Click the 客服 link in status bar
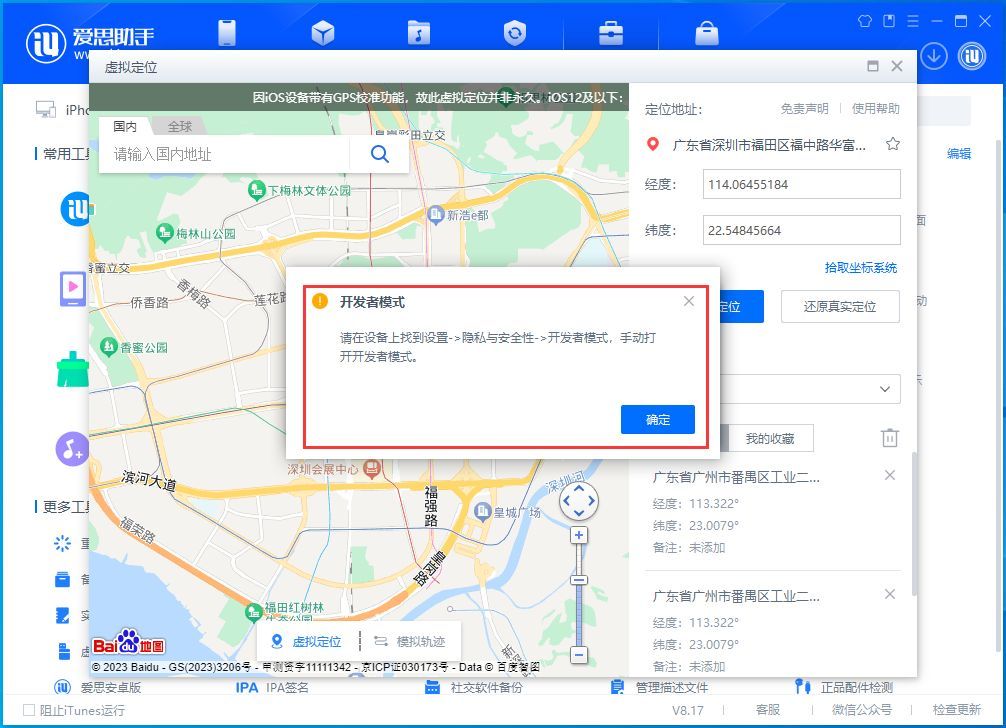 tap(768, 709)
